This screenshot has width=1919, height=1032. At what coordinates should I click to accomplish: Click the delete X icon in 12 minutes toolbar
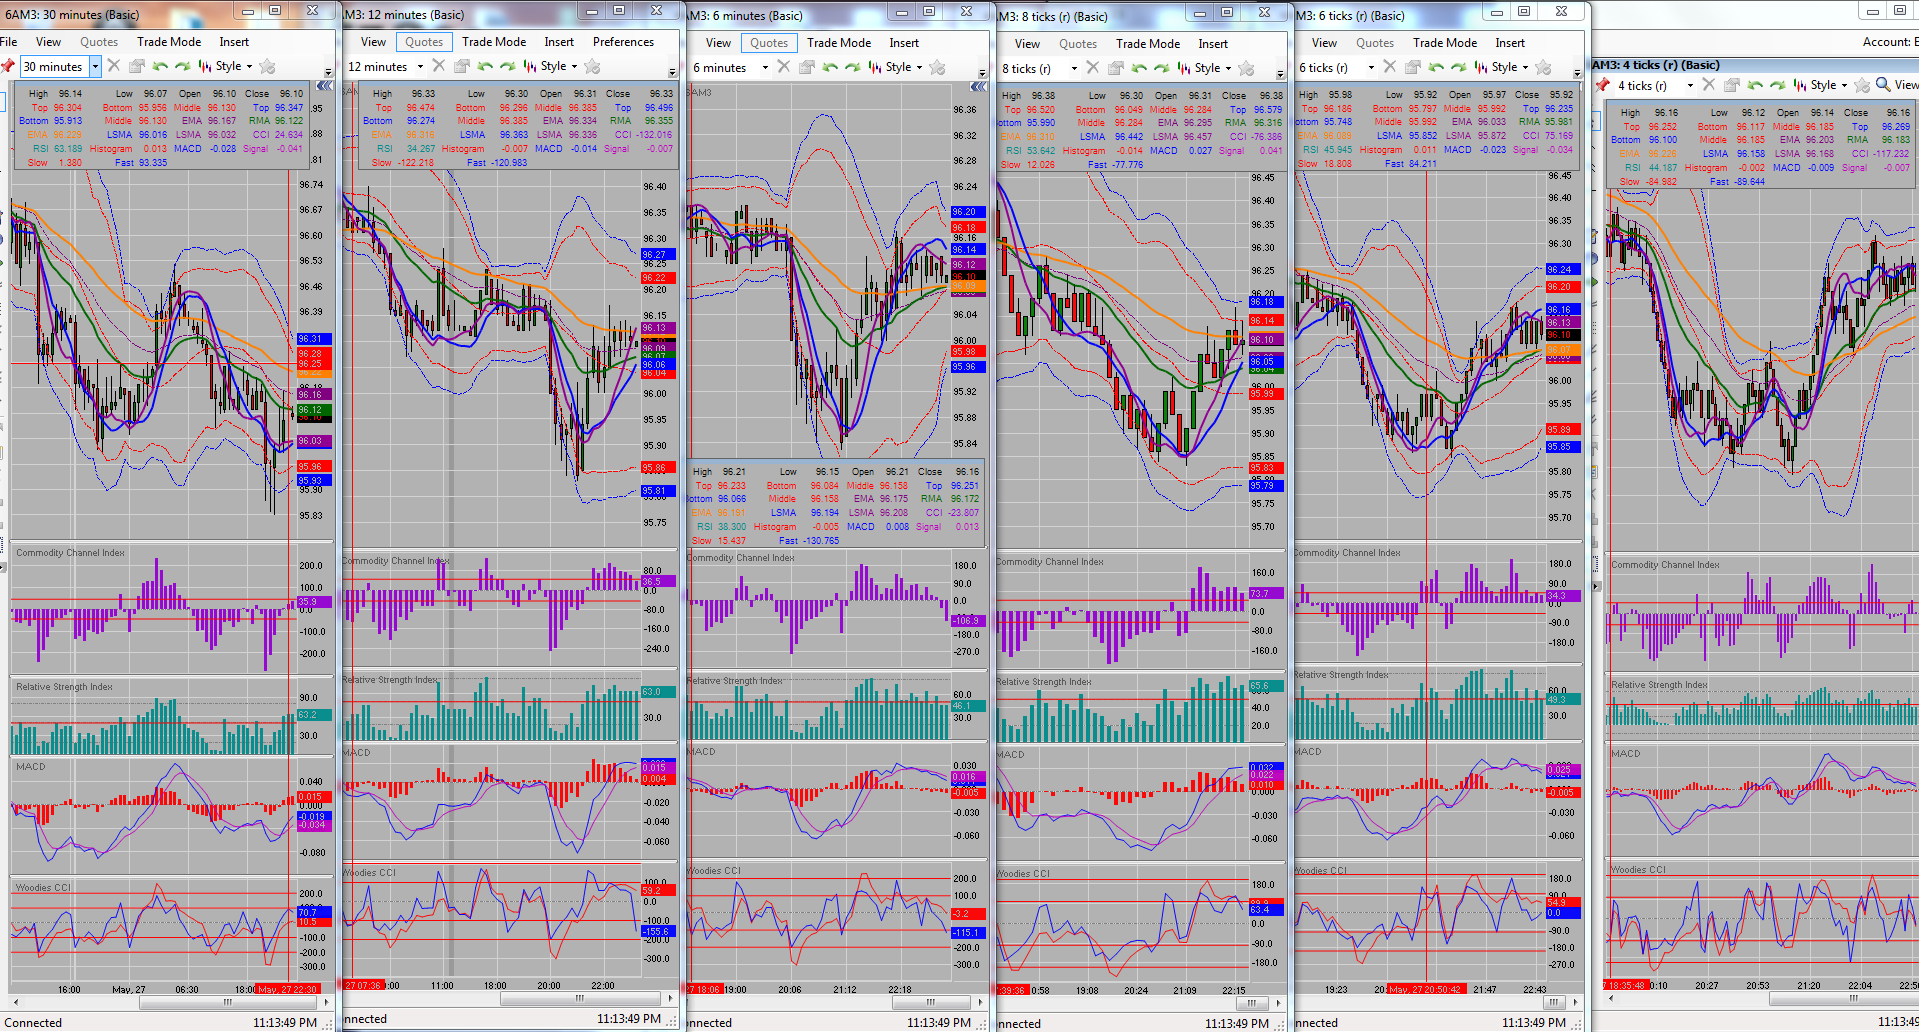pyautogui.click(x=438, y=66)
